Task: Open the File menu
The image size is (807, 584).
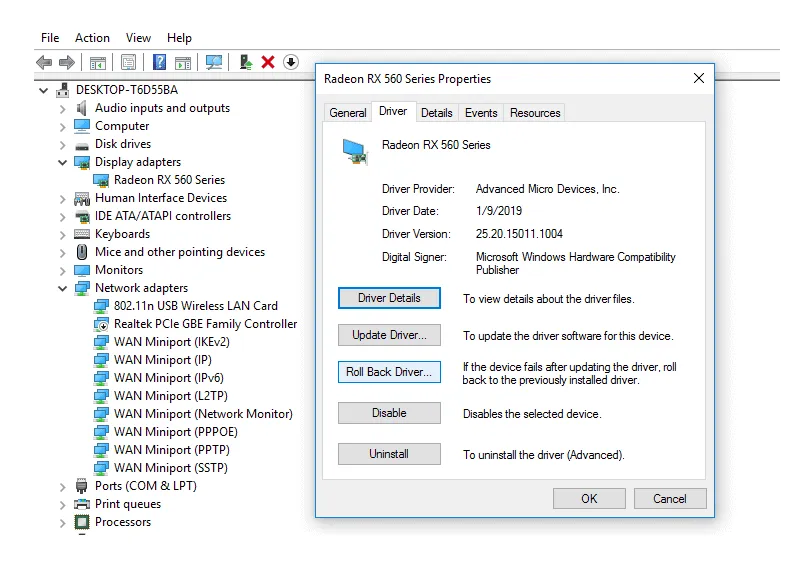Action: [50, 38]
